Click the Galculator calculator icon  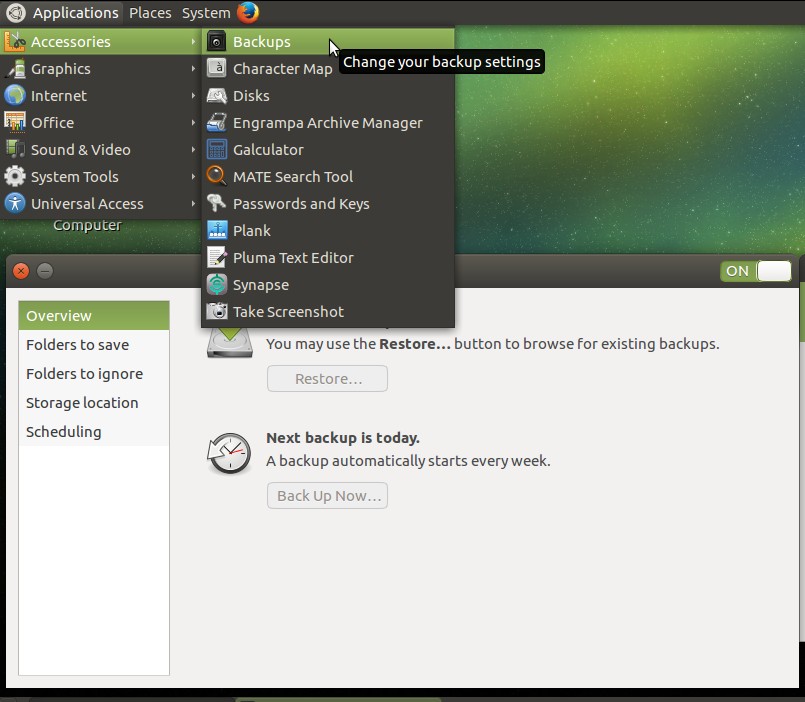tap(217, 149)
